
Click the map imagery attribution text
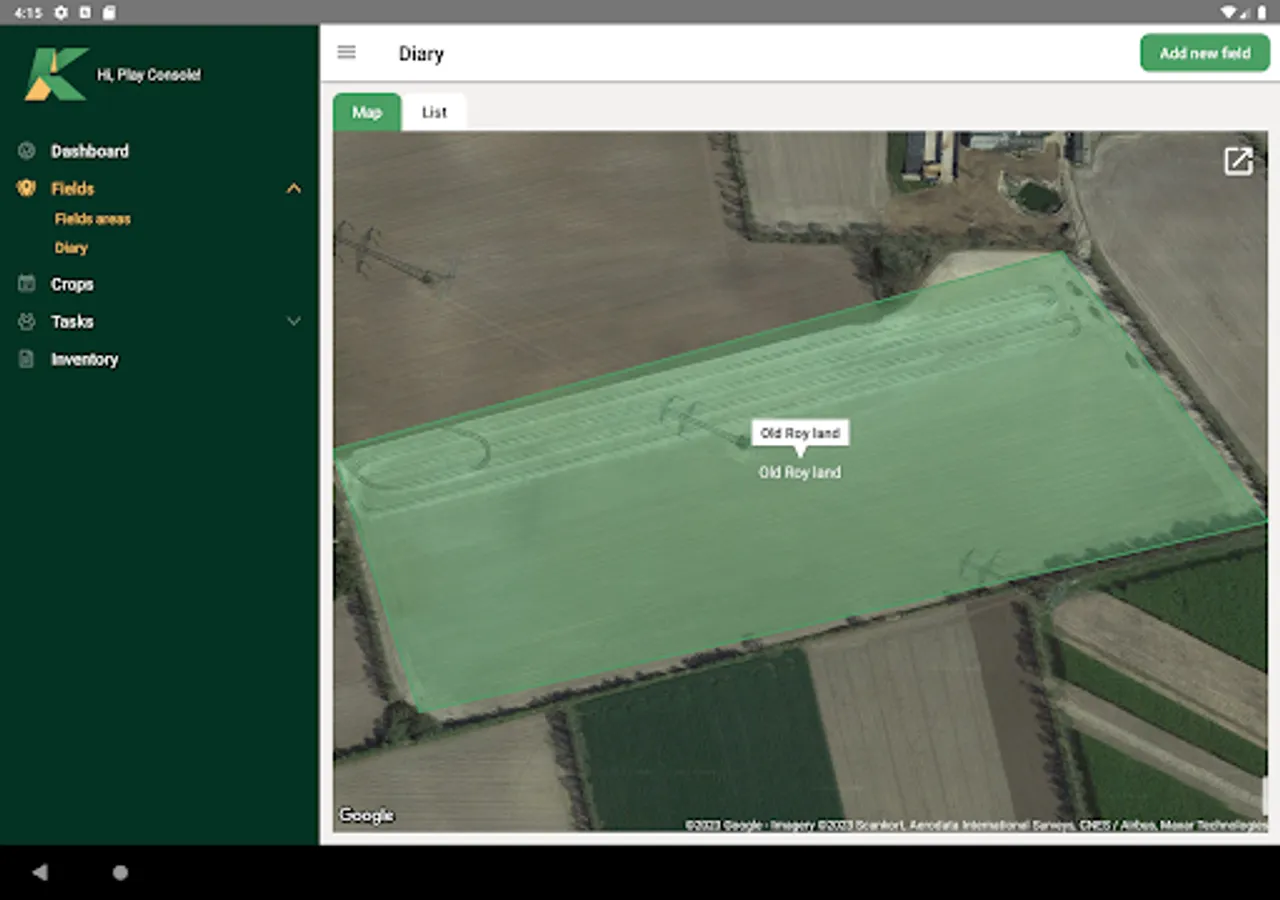[976, 825]
